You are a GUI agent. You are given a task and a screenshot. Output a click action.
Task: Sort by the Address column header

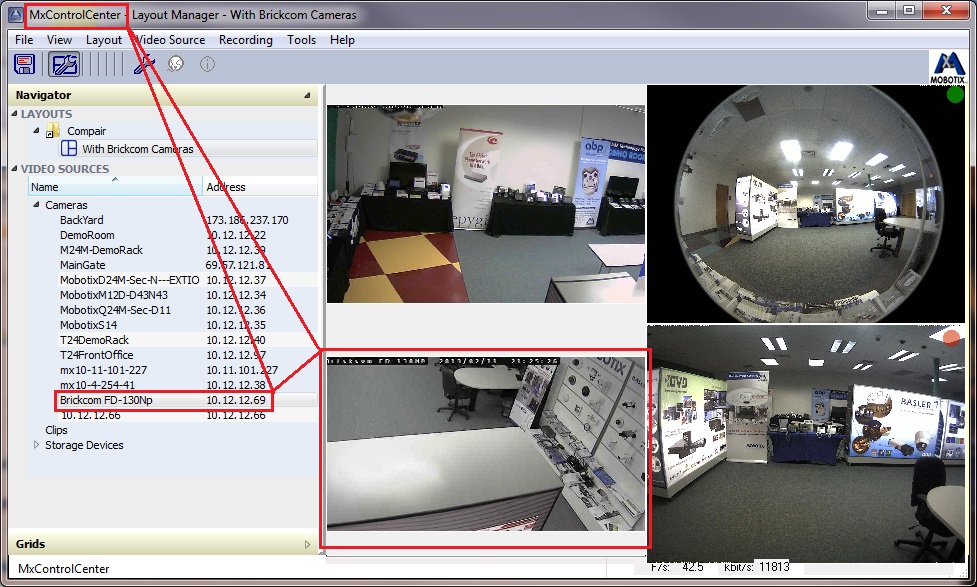[x=260, y=187]
